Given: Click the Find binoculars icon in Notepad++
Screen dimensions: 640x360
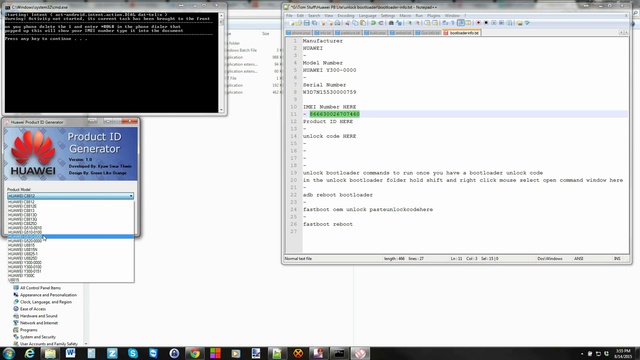Looking at the screenshot, I should coord(391,23).
